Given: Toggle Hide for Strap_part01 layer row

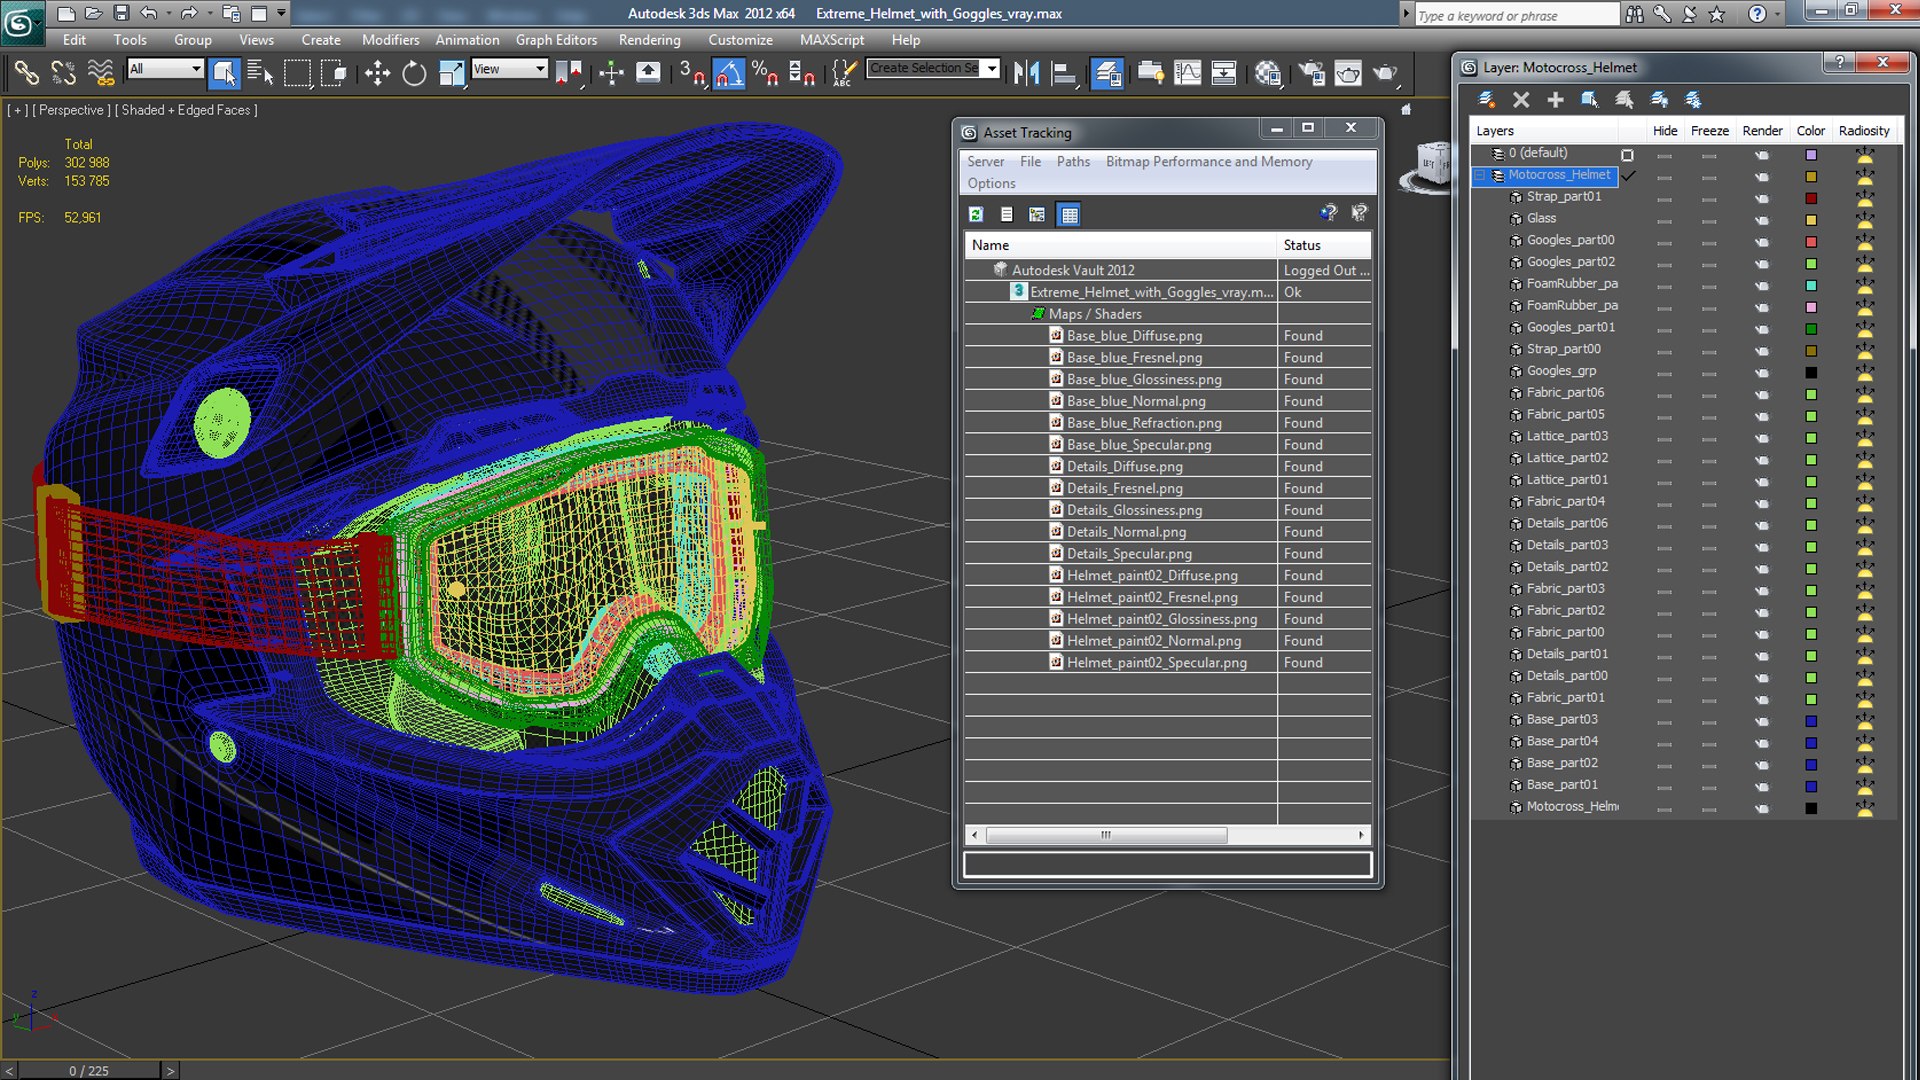Looking at the screenshot, I should tap(1664, 198).
